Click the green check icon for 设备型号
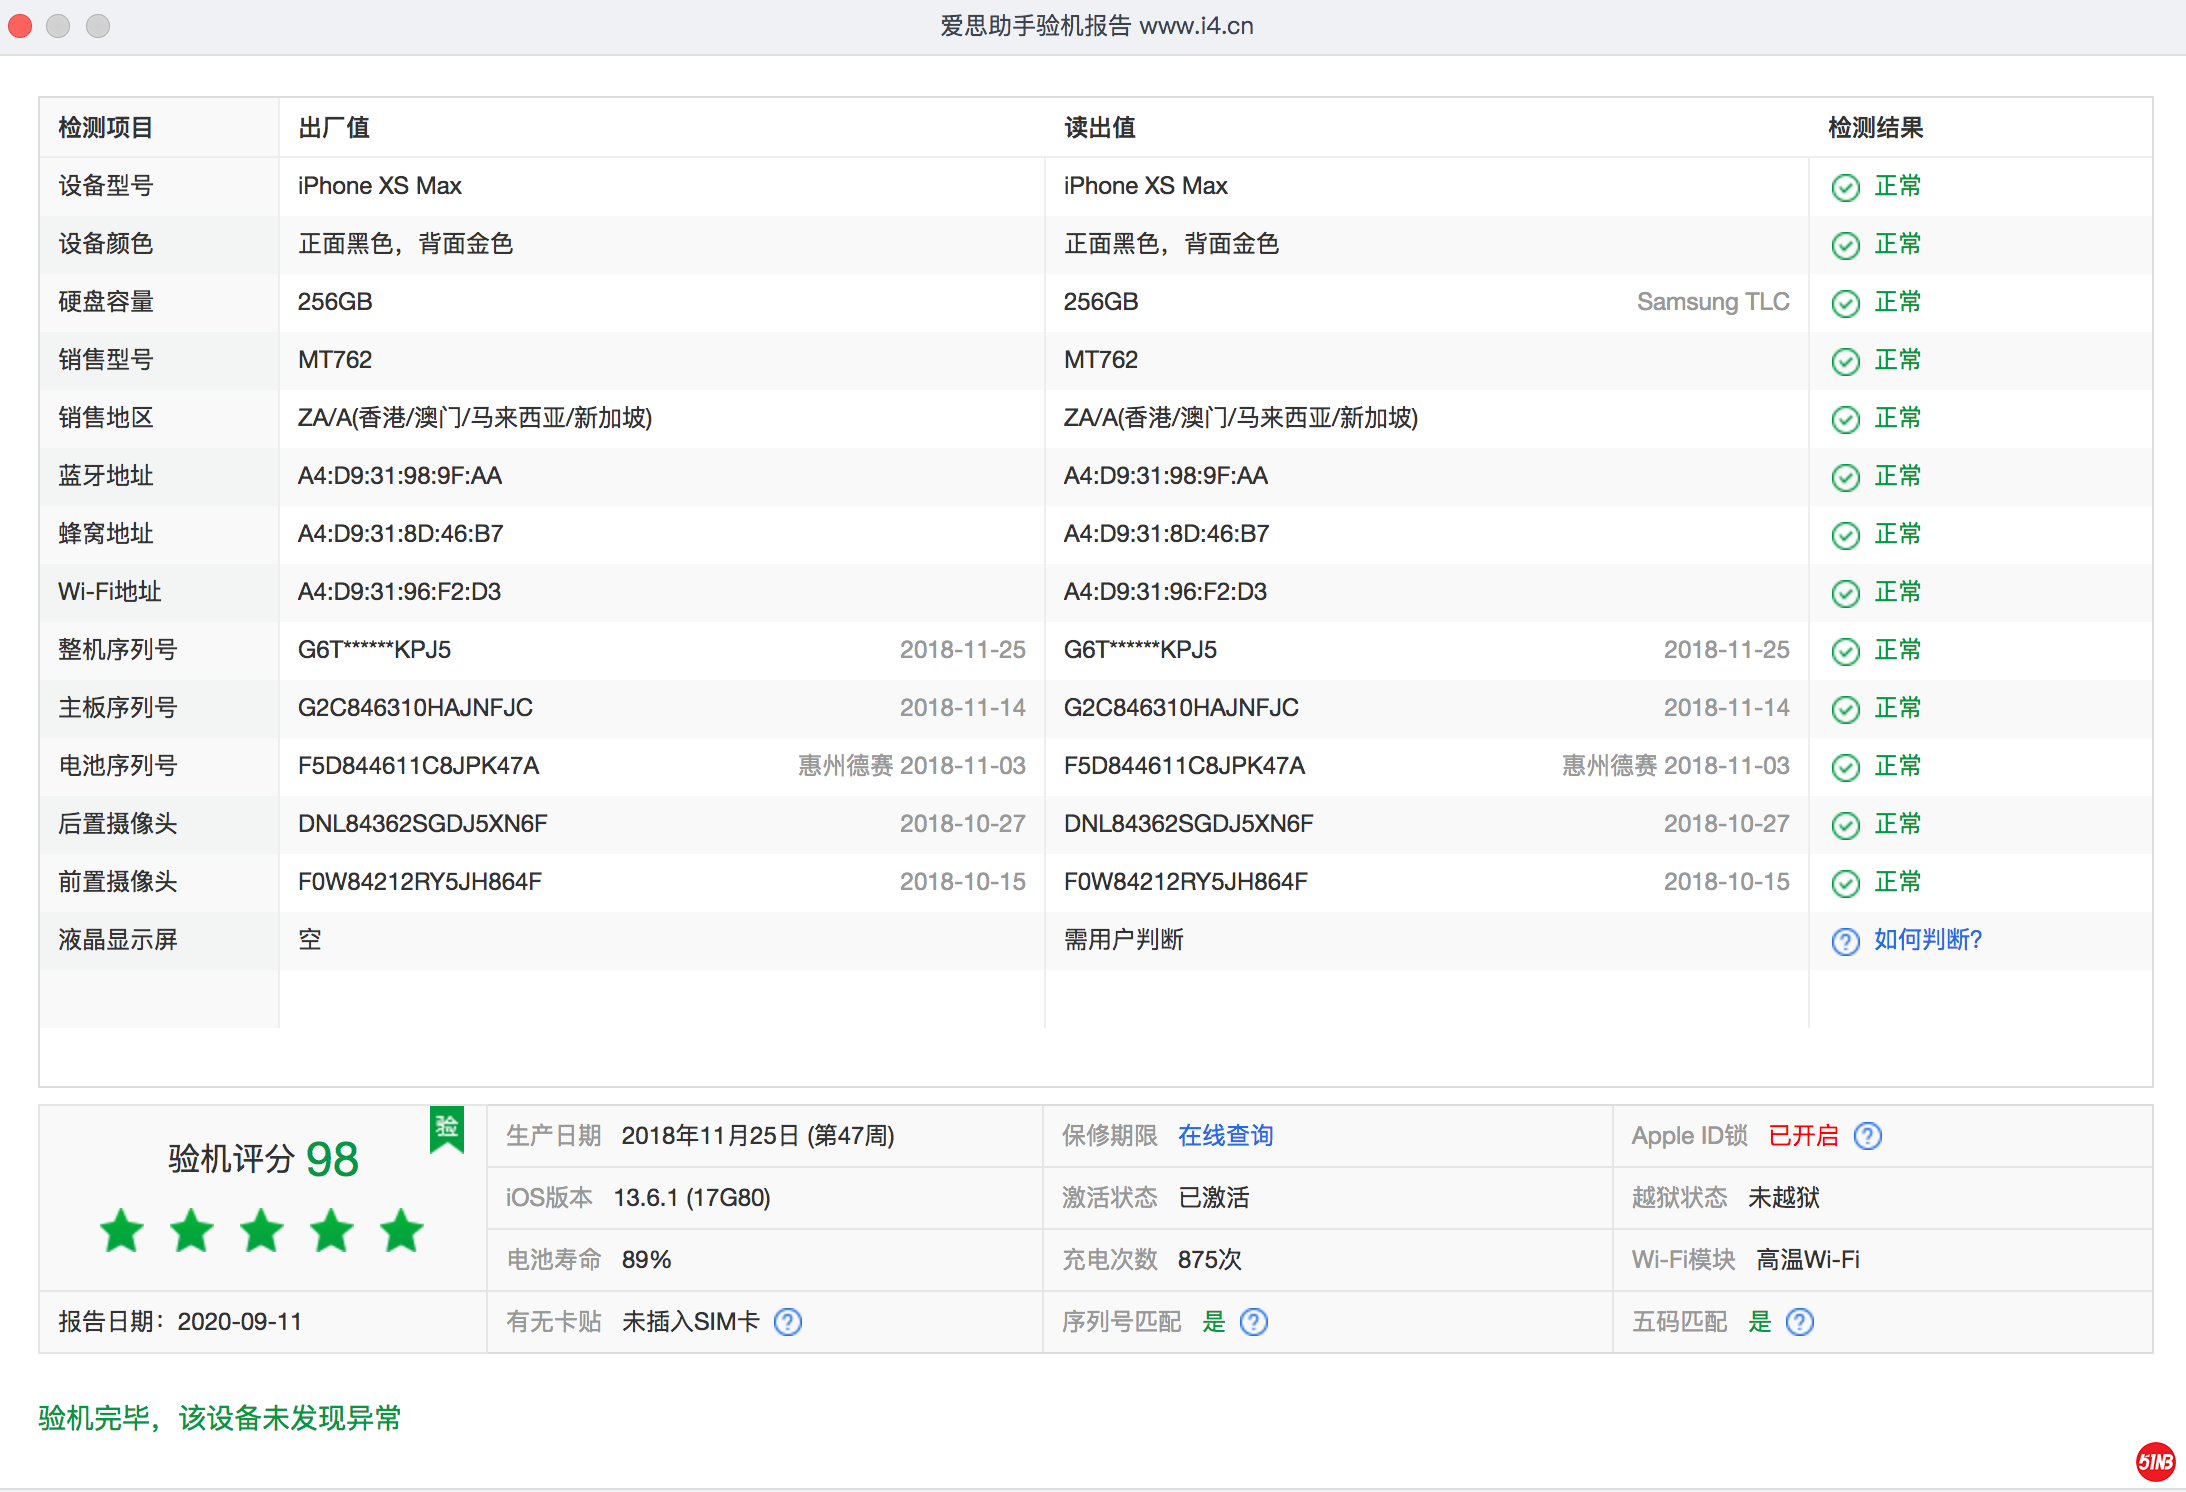Screen dimensions: 2186x1492 click(1845, 187)
